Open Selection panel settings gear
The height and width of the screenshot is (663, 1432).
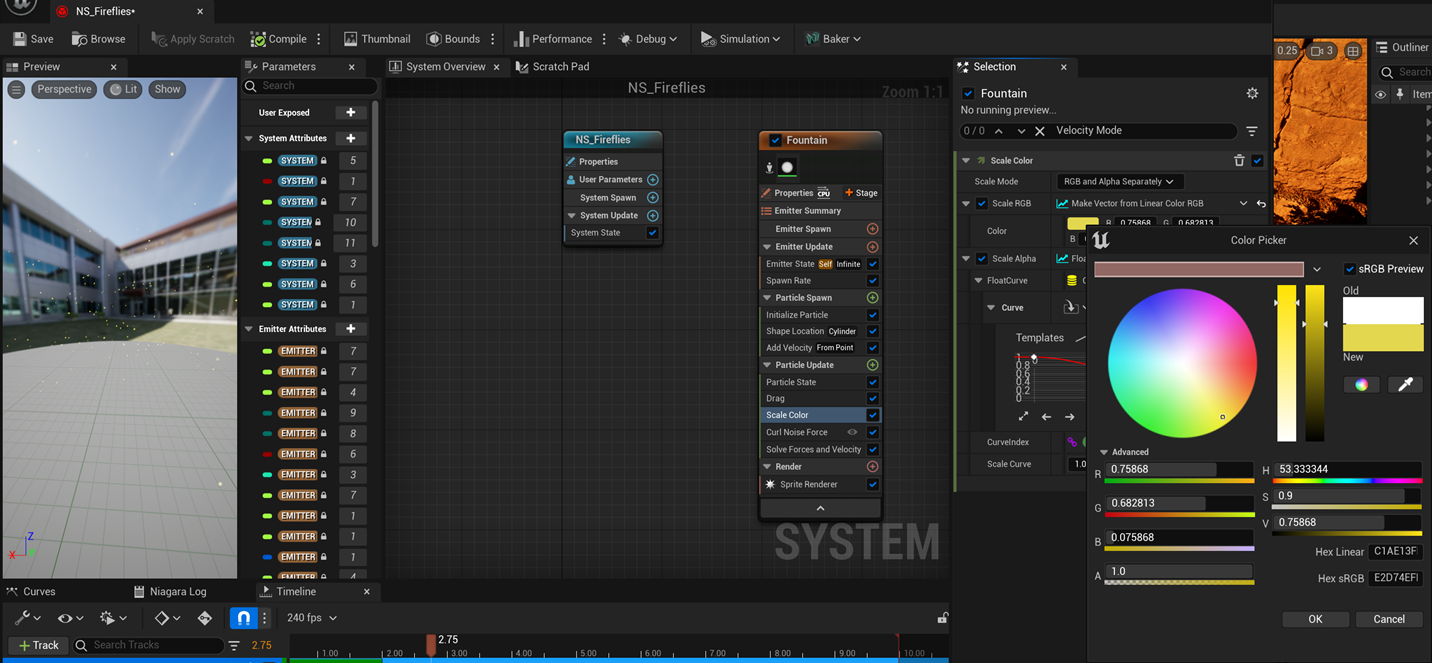[1251, 93]
